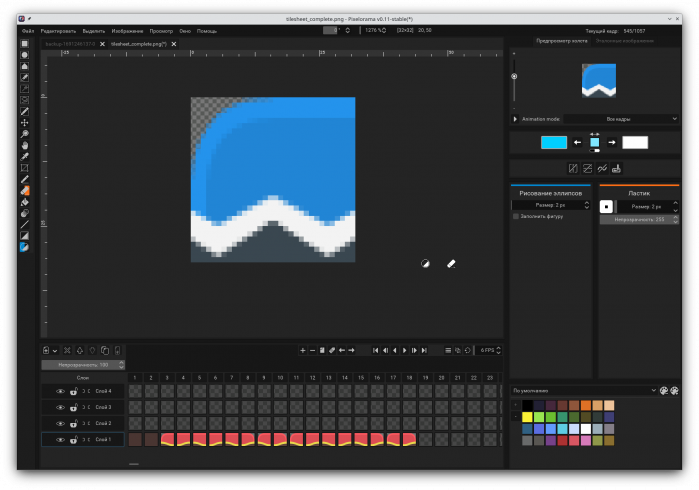
Task: Toggle pixel perfect mode icon
Action: [602, 169]
